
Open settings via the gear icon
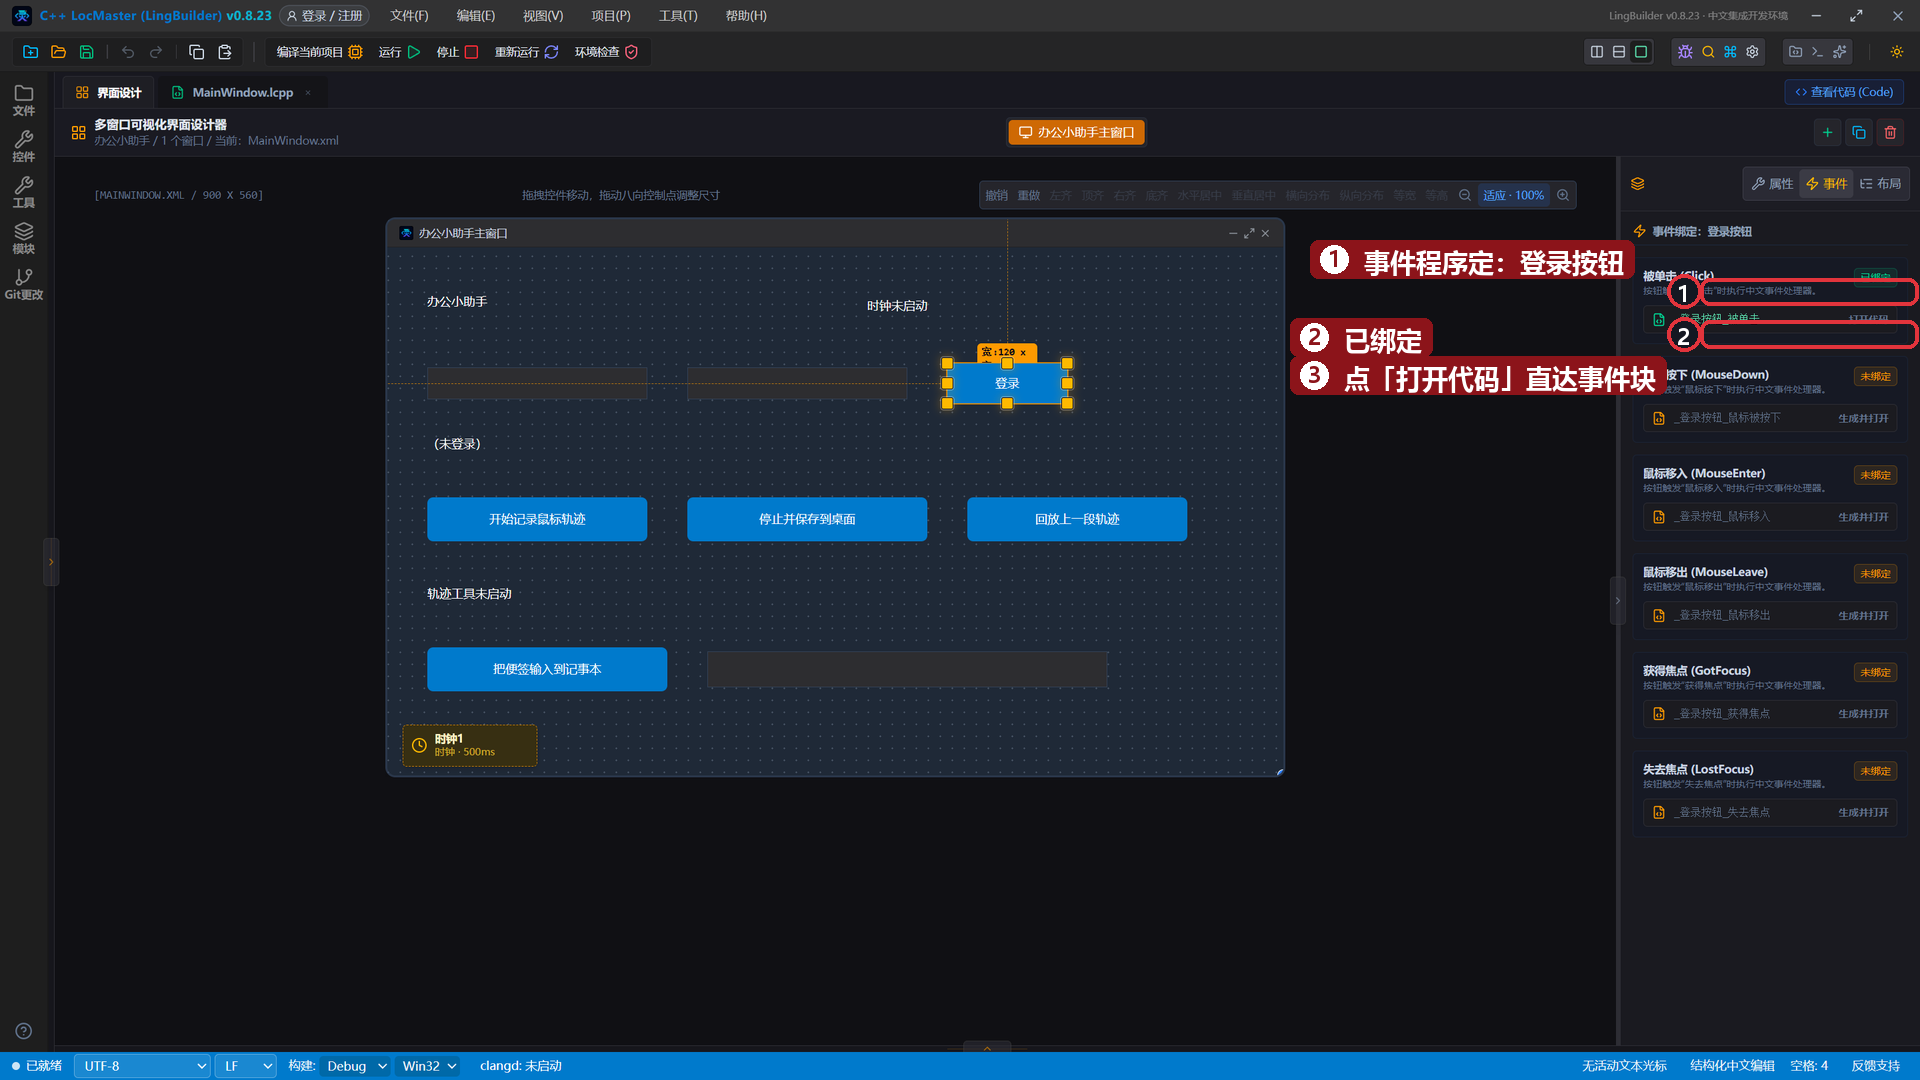click(1752, 52)
